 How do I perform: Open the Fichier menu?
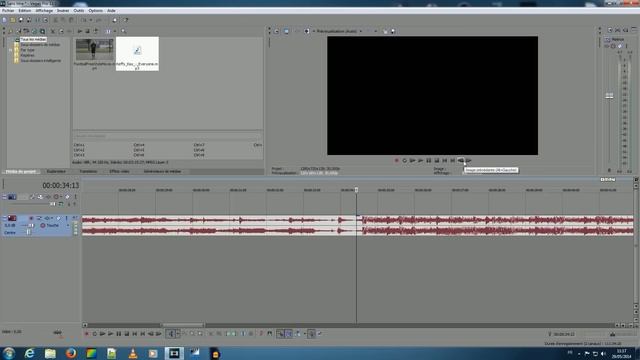point(8,11)
